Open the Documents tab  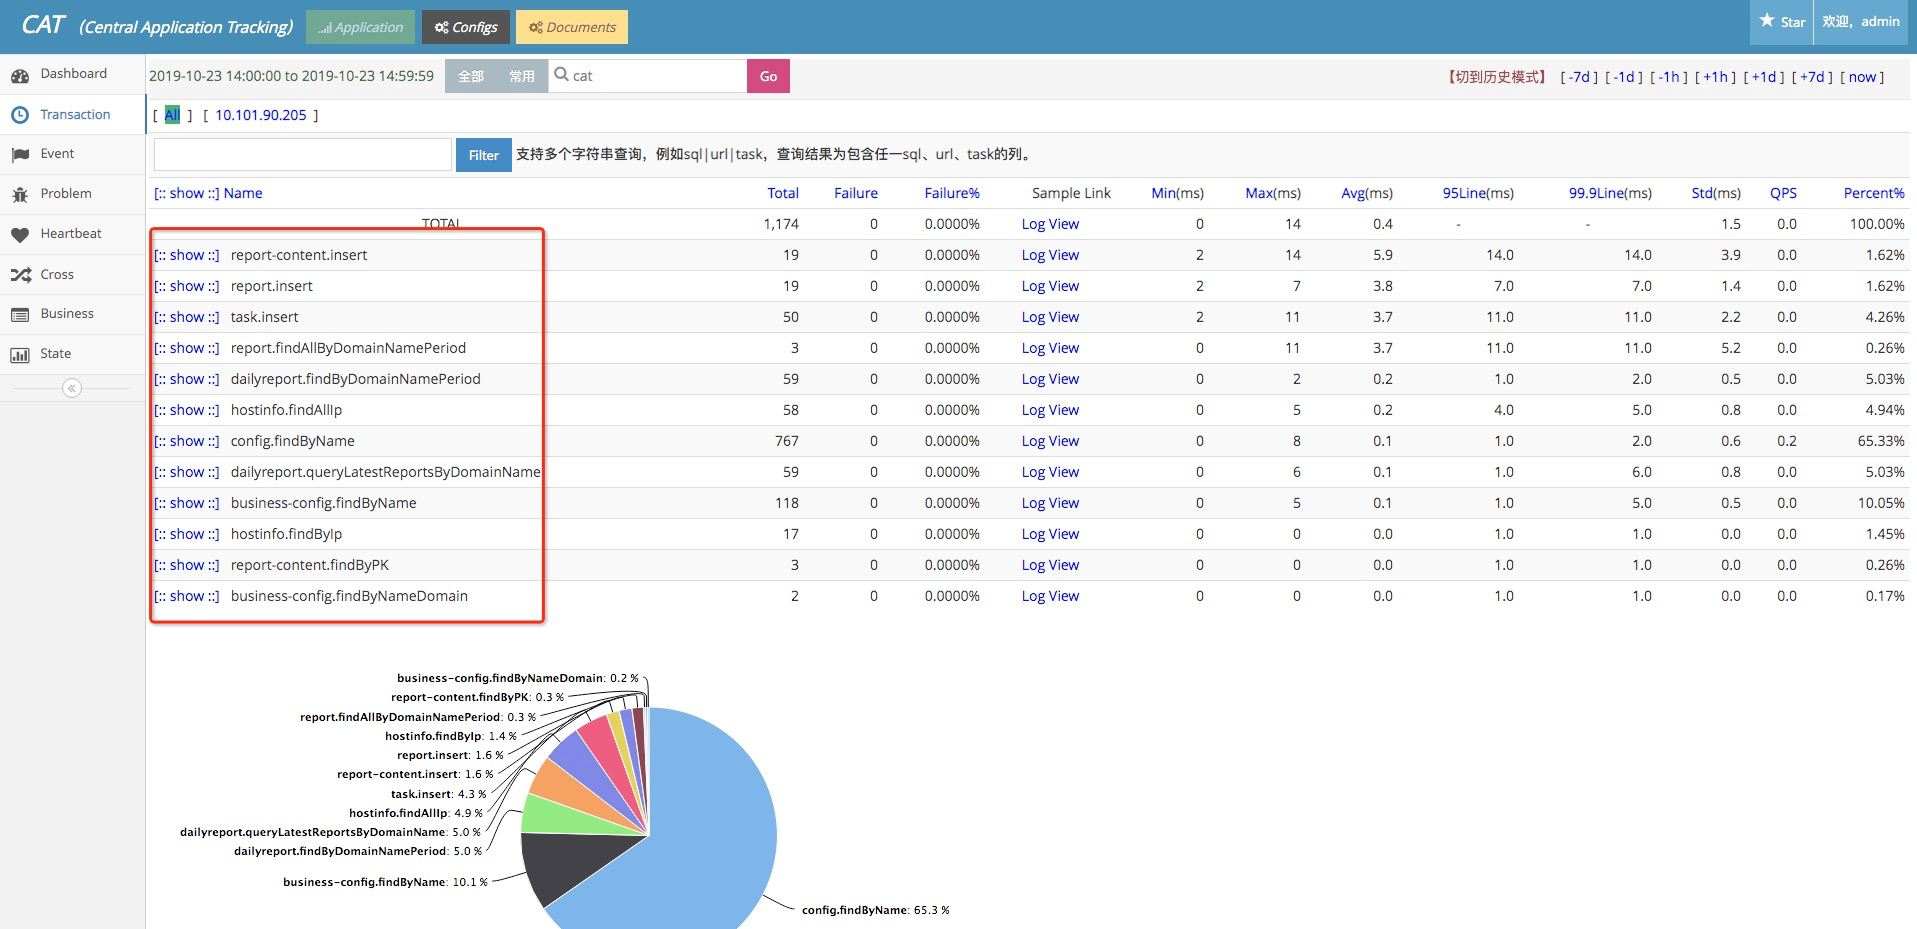[572, 27]
